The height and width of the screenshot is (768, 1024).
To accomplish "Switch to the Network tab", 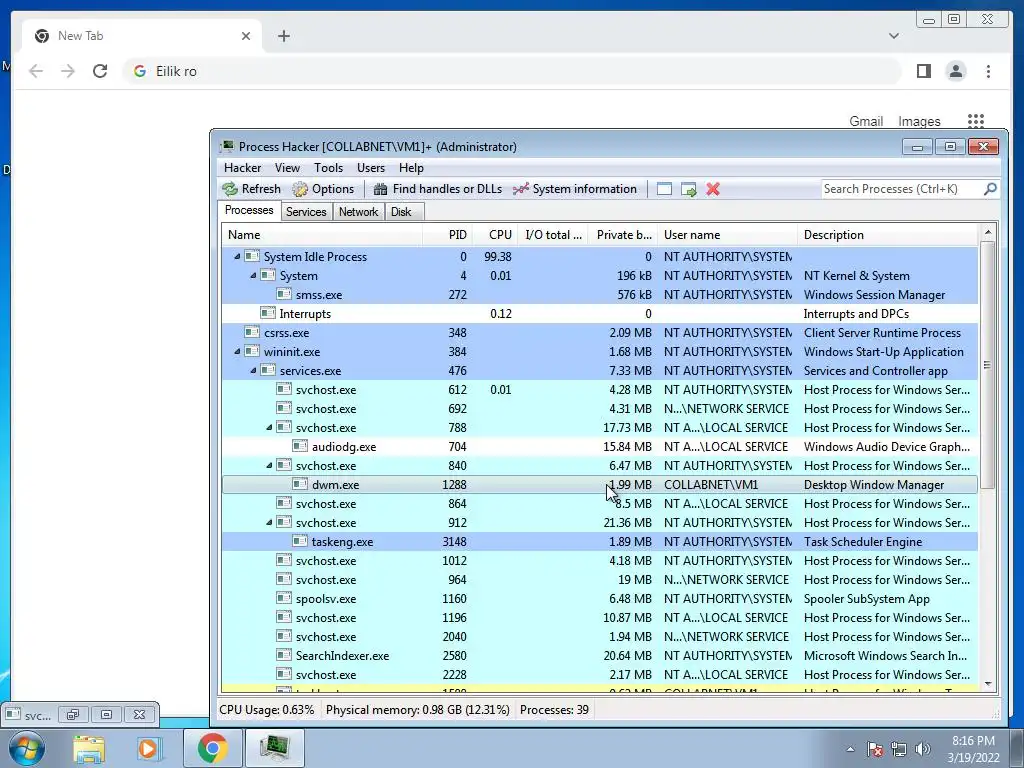I will 358,212.
